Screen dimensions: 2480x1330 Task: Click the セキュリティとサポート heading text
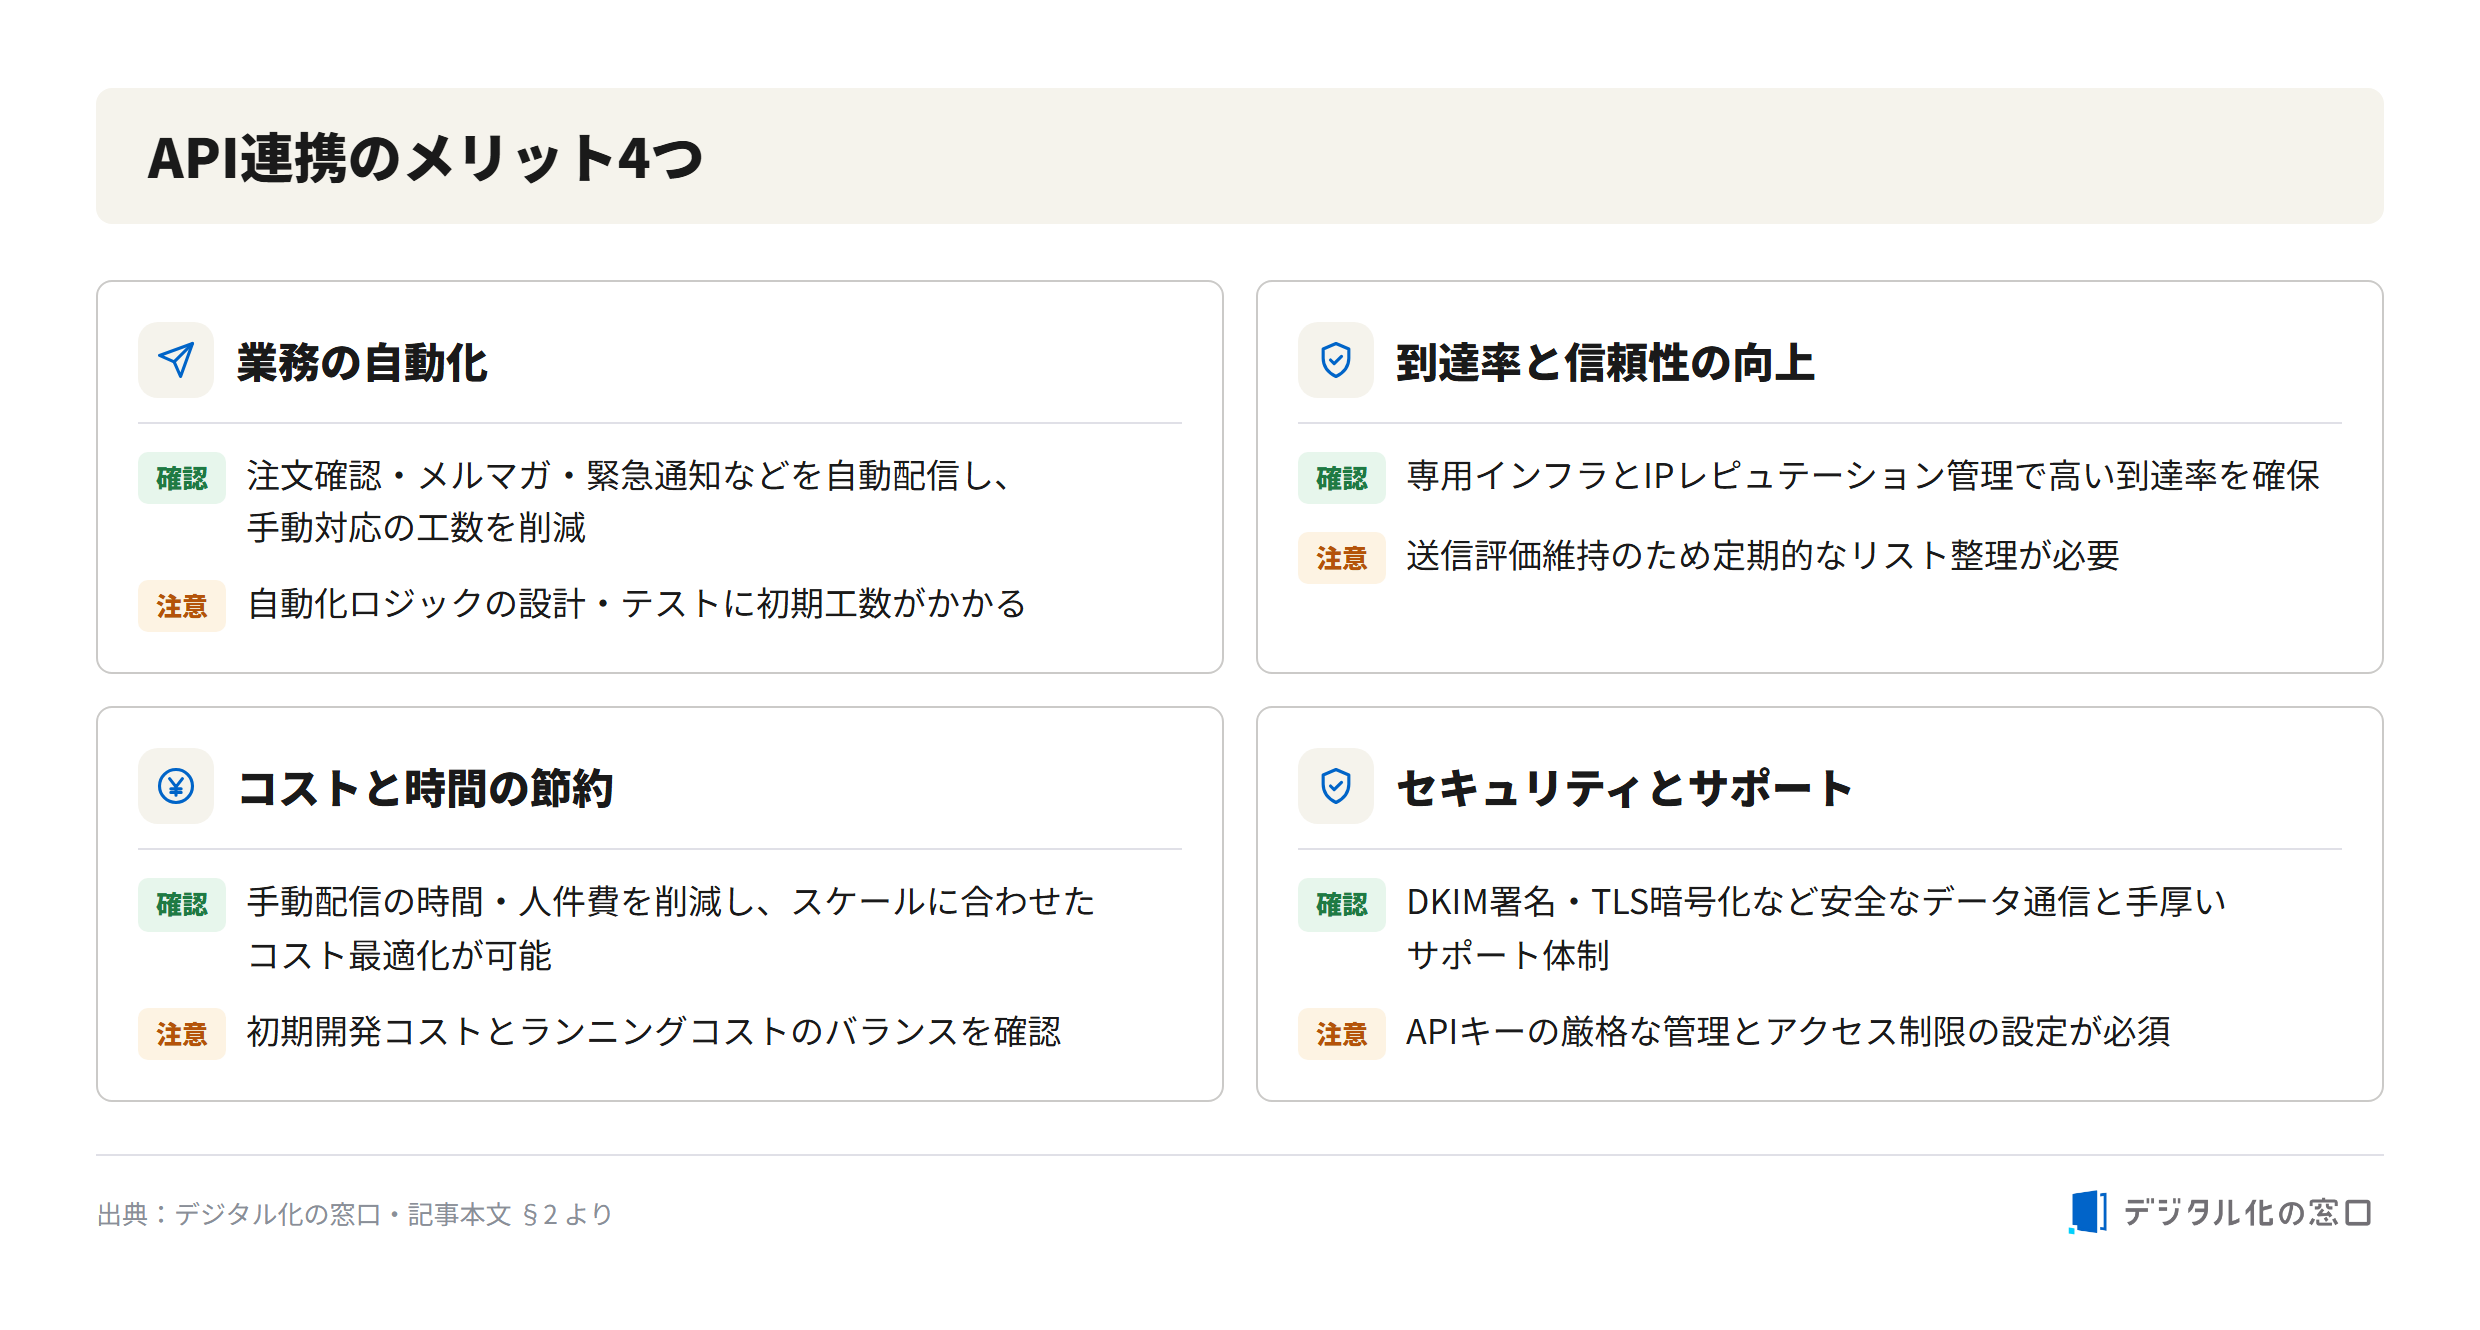[x=1625, y=788]
